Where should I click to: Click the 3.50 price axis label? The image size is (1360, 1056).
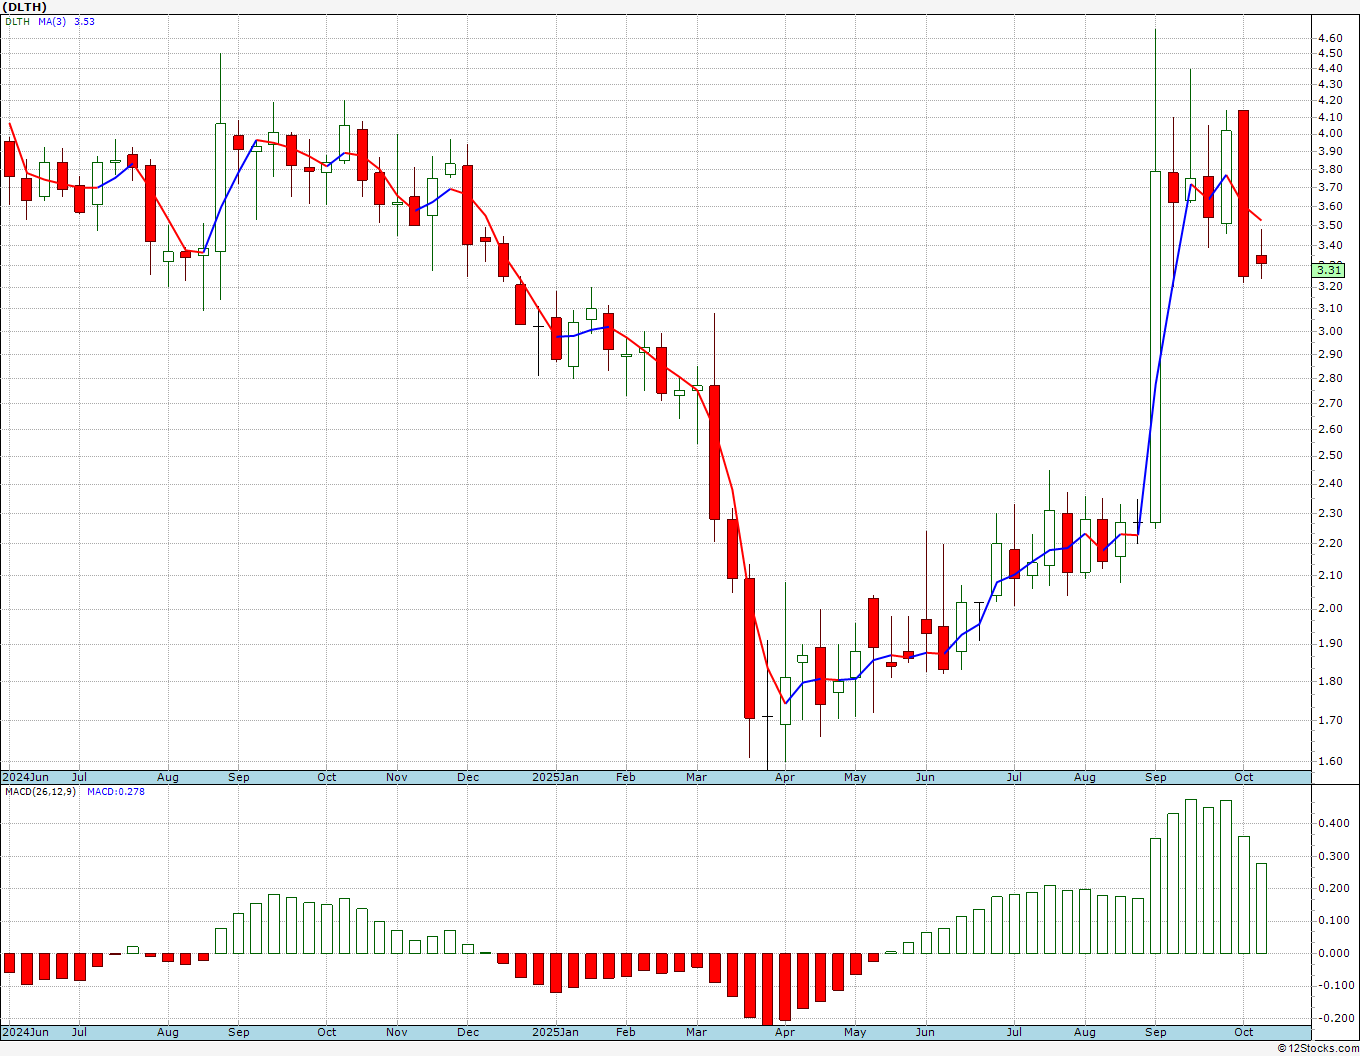(1330, 226)
